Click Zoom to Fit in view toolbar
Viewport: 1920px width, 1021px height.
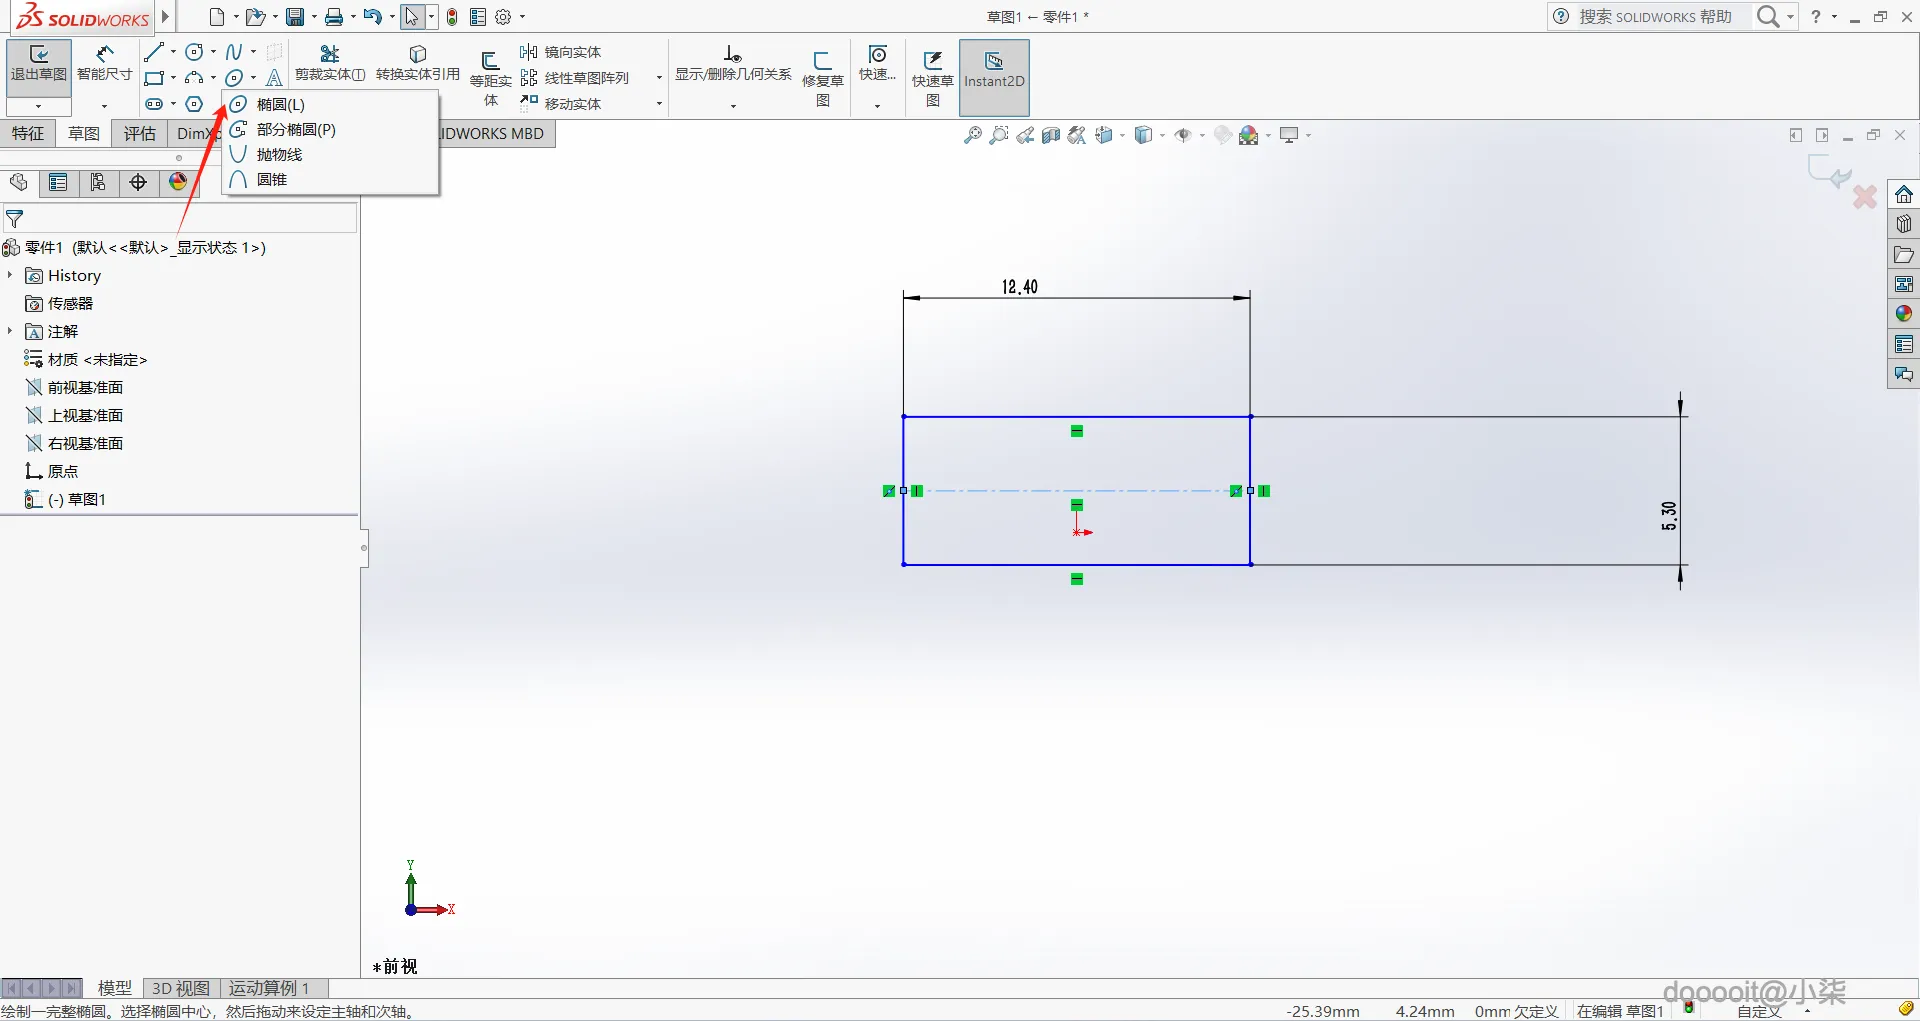click(x=972, y=136)
